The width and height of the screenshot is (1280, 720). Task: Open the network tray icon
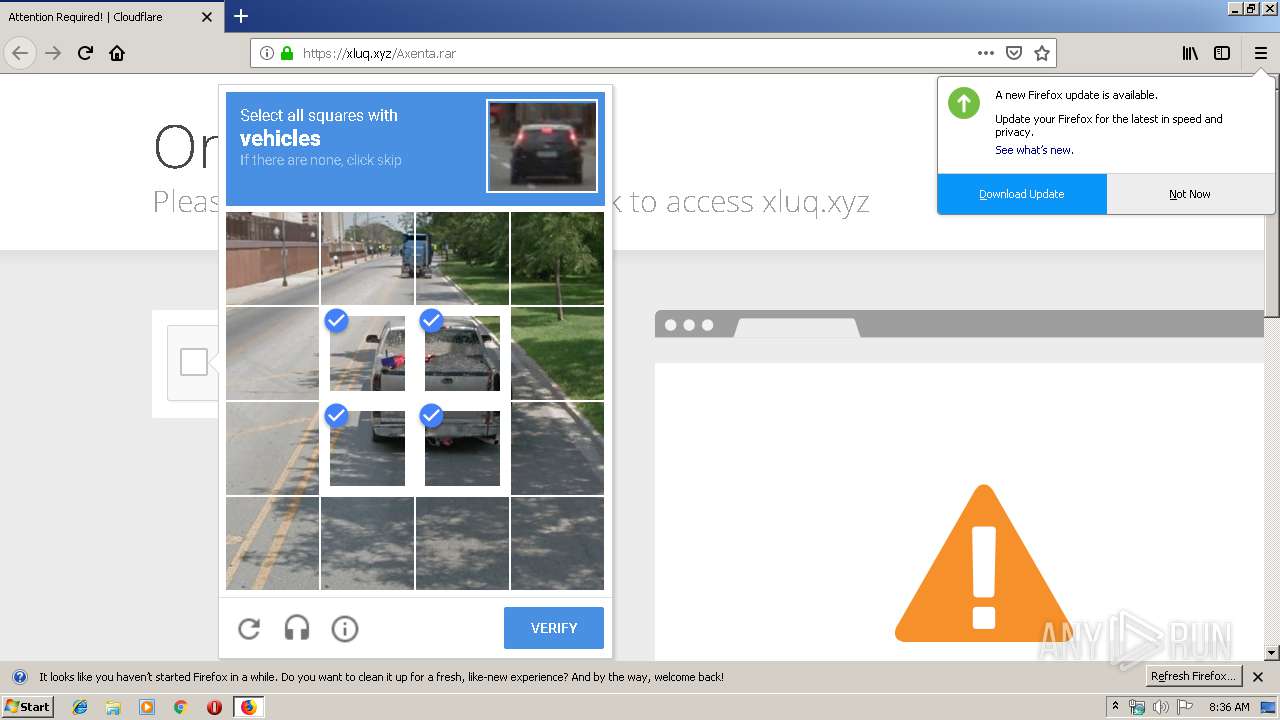click(1137, 707)
